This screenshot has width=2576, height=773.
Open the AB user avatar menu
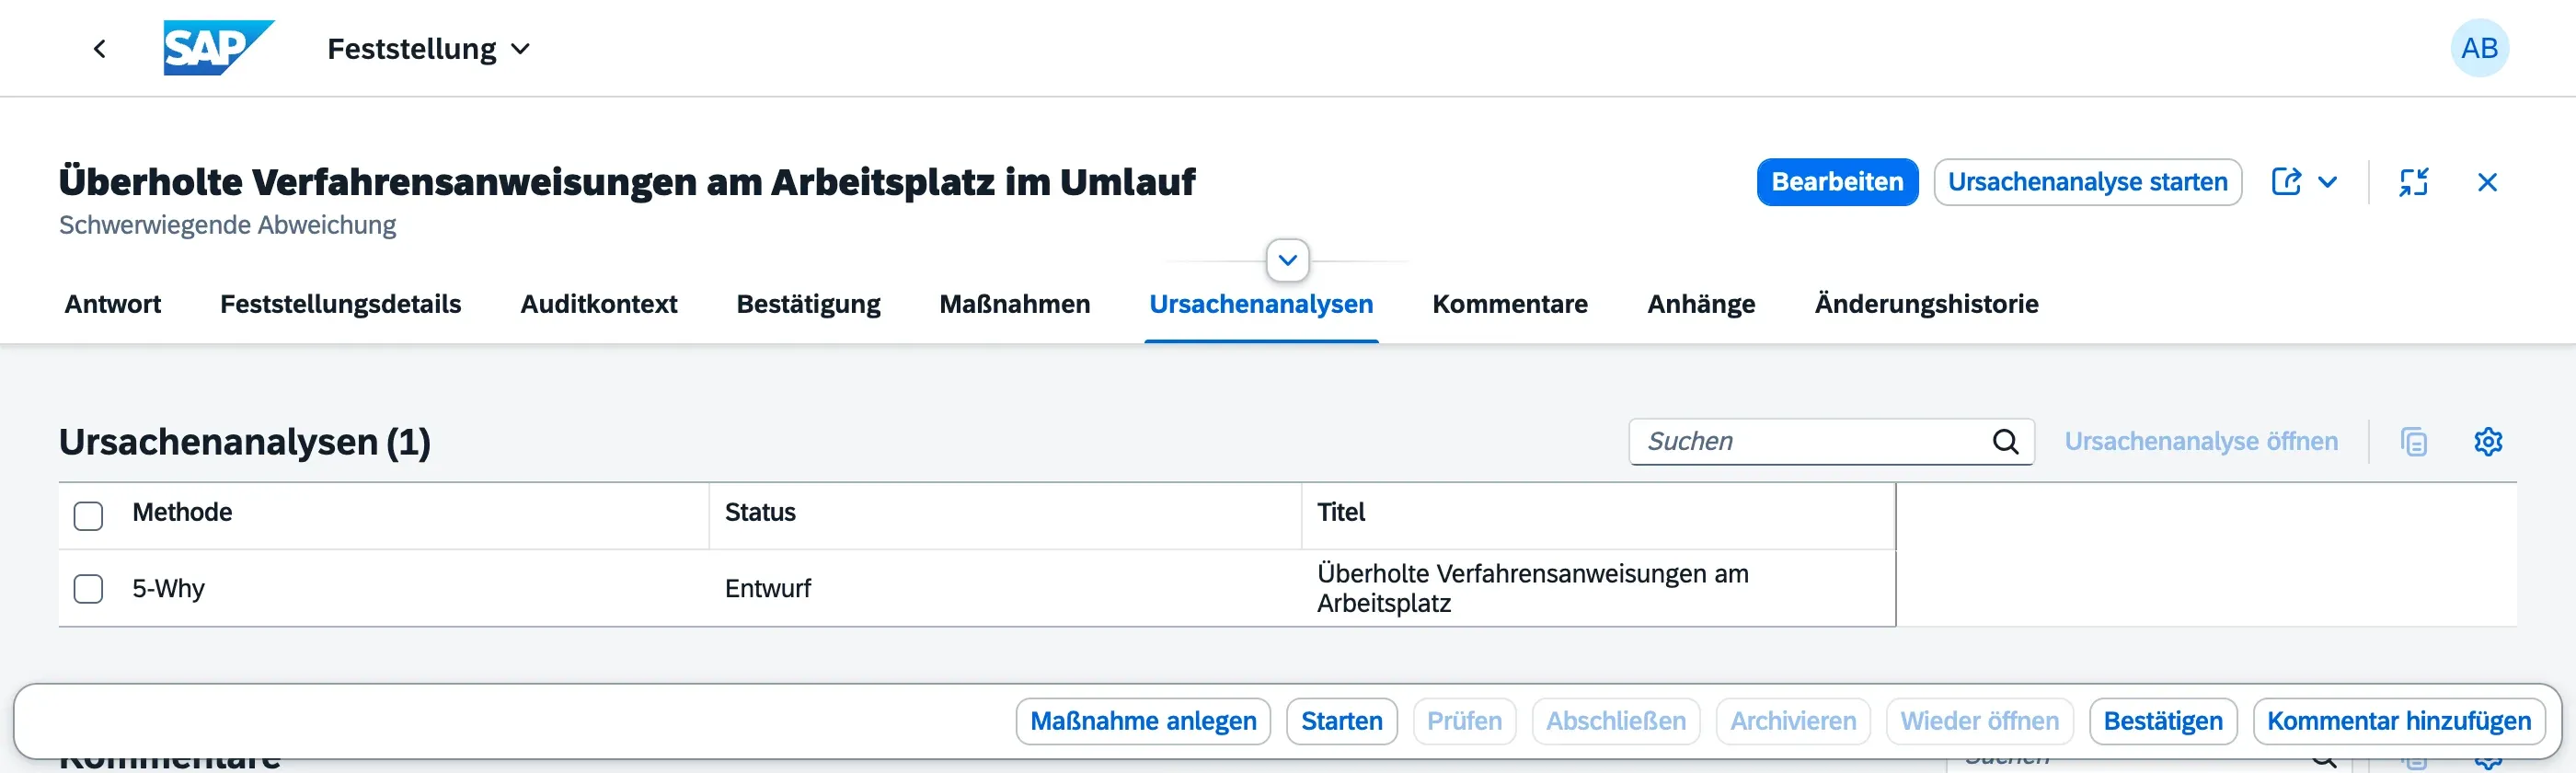pyautogui.click(x=2479, y=48)
